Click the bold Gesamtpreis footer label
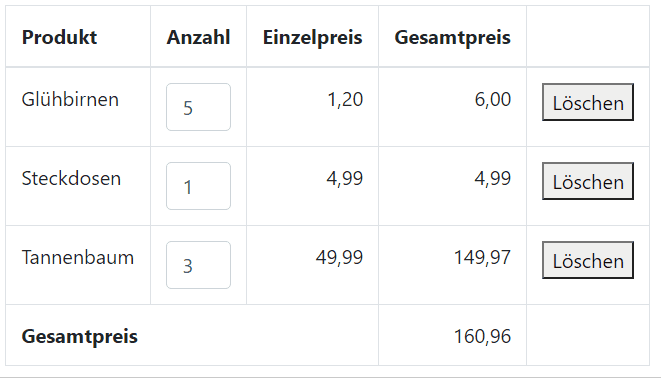This screenshot has height=378, width=661. [80, 336]
